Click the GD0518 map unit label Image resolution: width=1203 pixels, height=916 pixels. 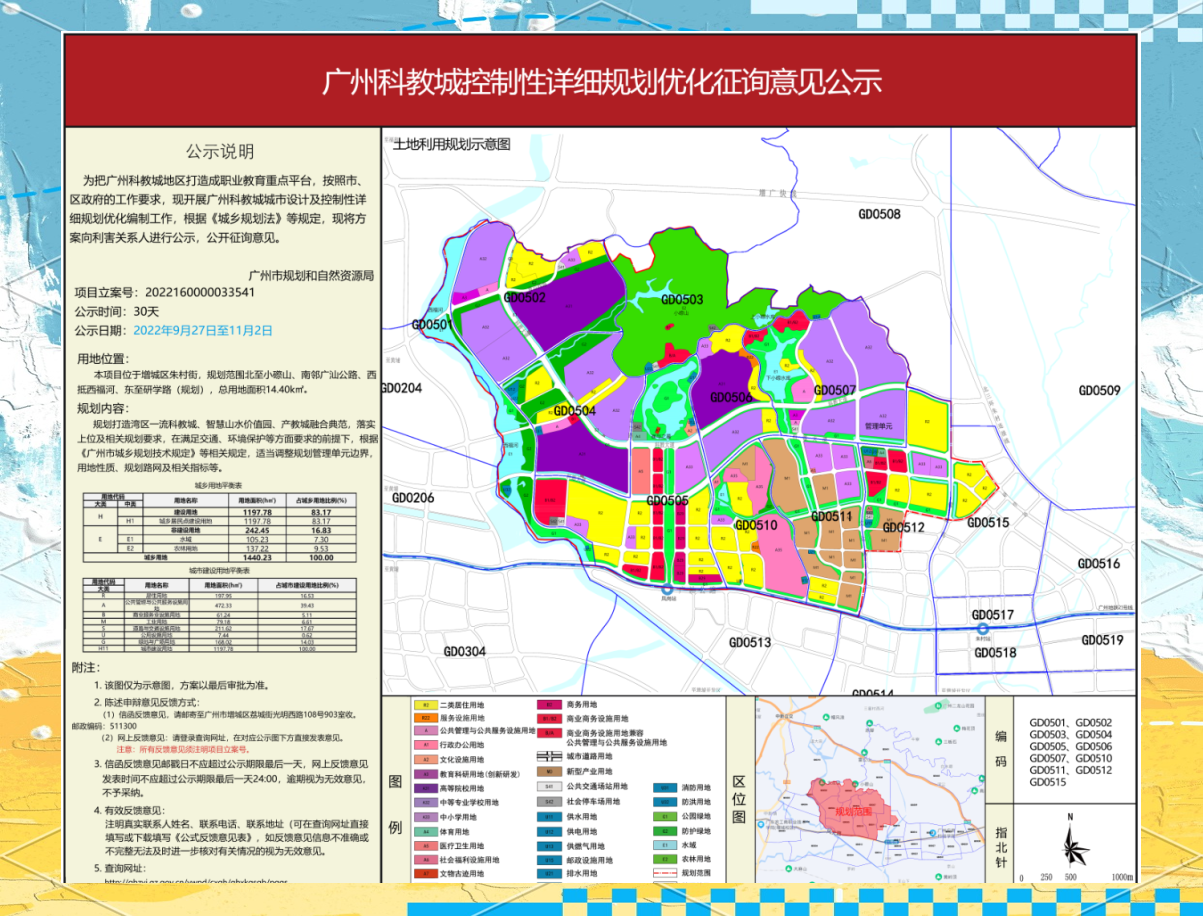tap(995, 652)
